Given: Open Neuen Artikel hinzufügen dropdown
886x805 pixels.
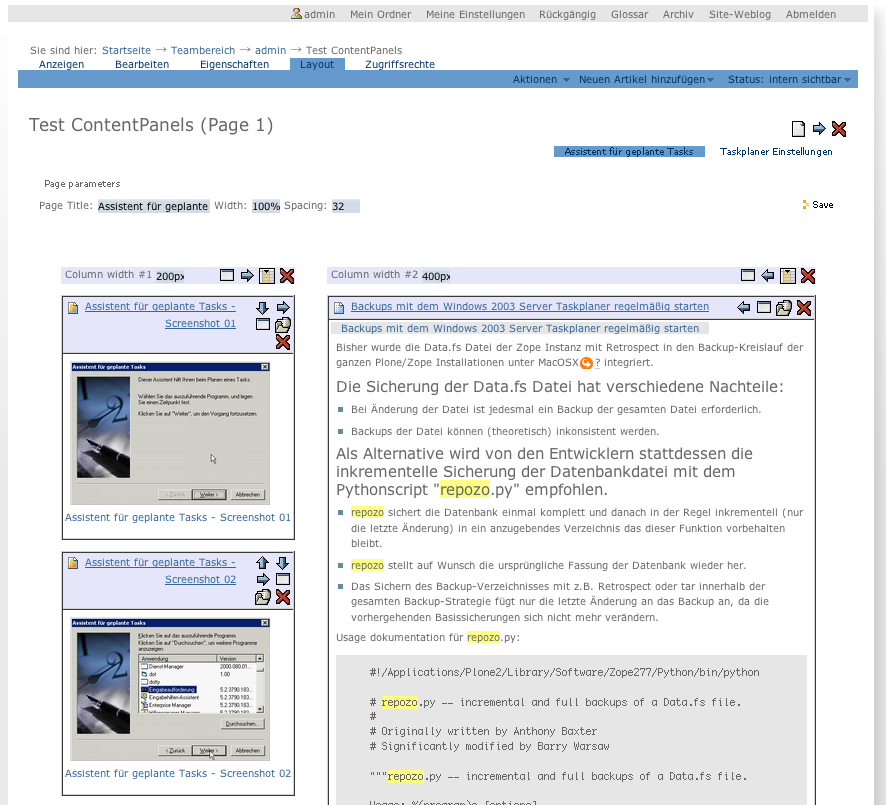Looking at the screenshot, I should point(646,79).
